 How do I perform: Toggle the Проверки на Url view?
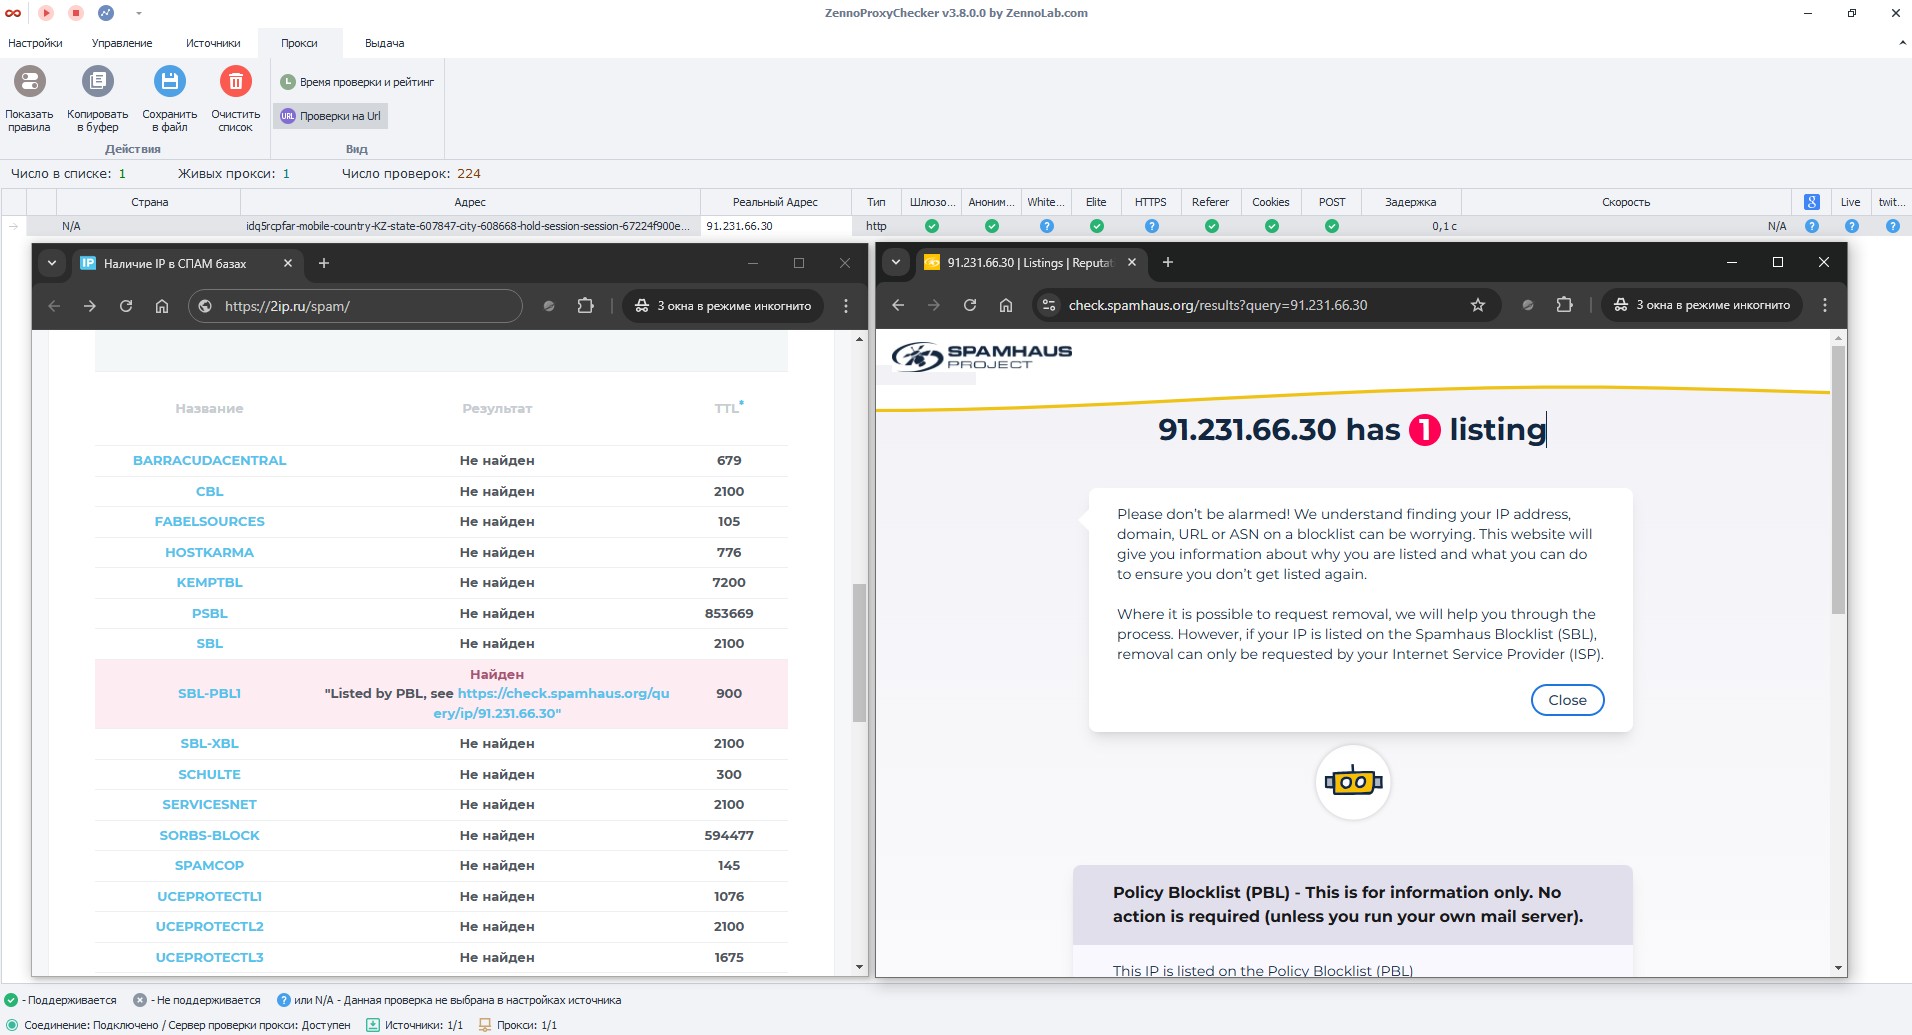(331, 116)
